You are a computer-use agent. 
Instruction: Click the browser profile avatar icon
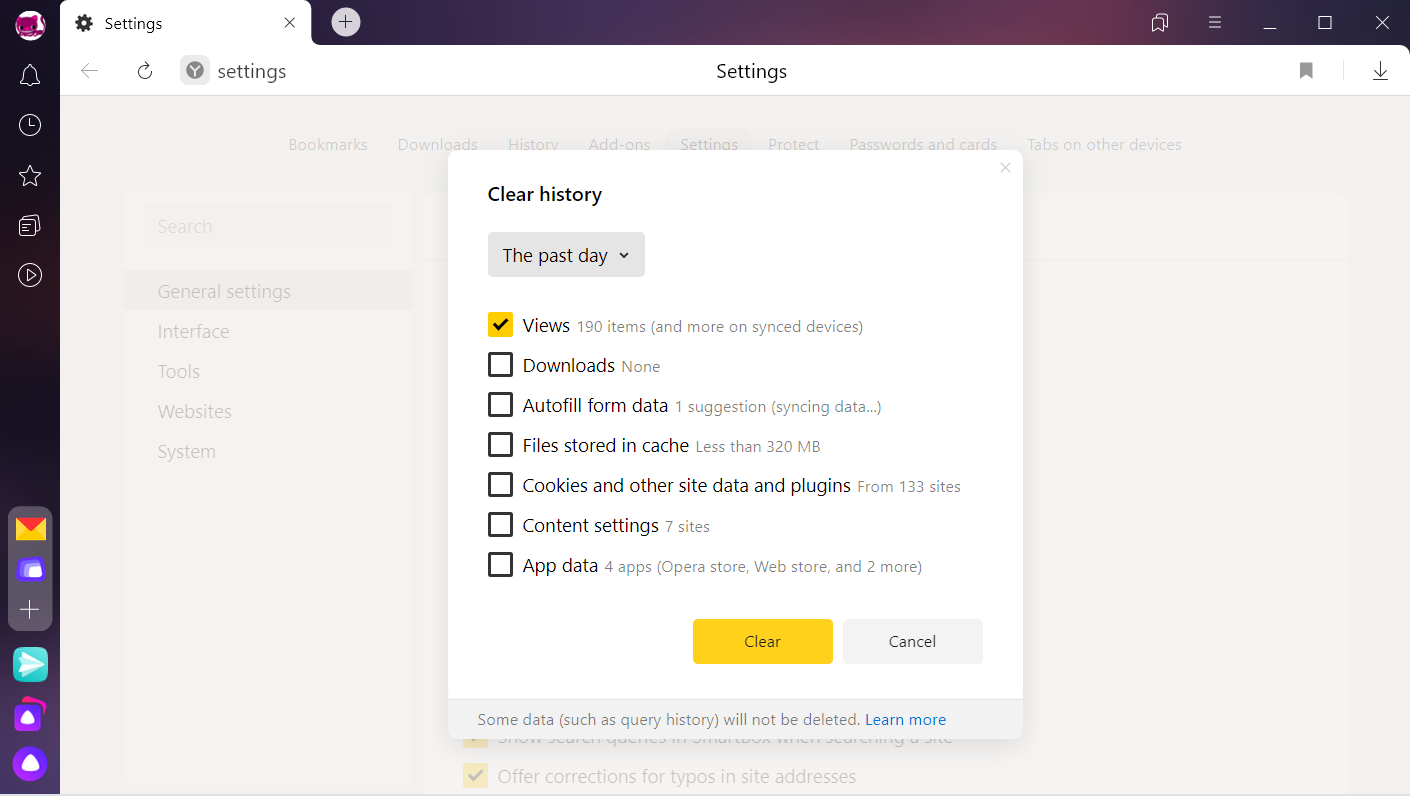[30, 24]
